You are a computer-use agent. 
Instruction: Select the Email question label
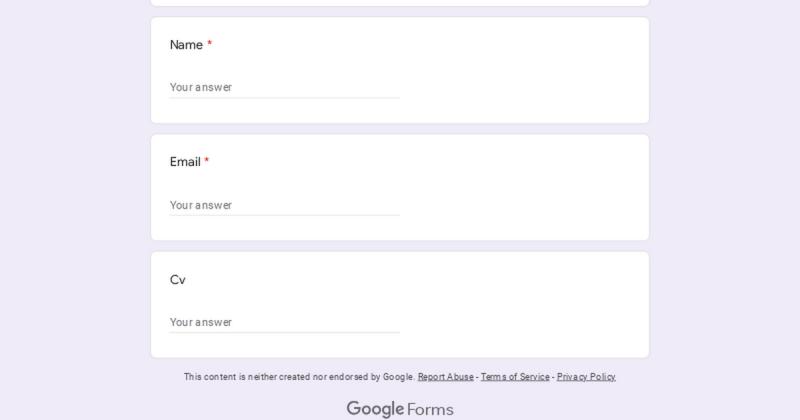pyautogui.click(x=185, y=162)
